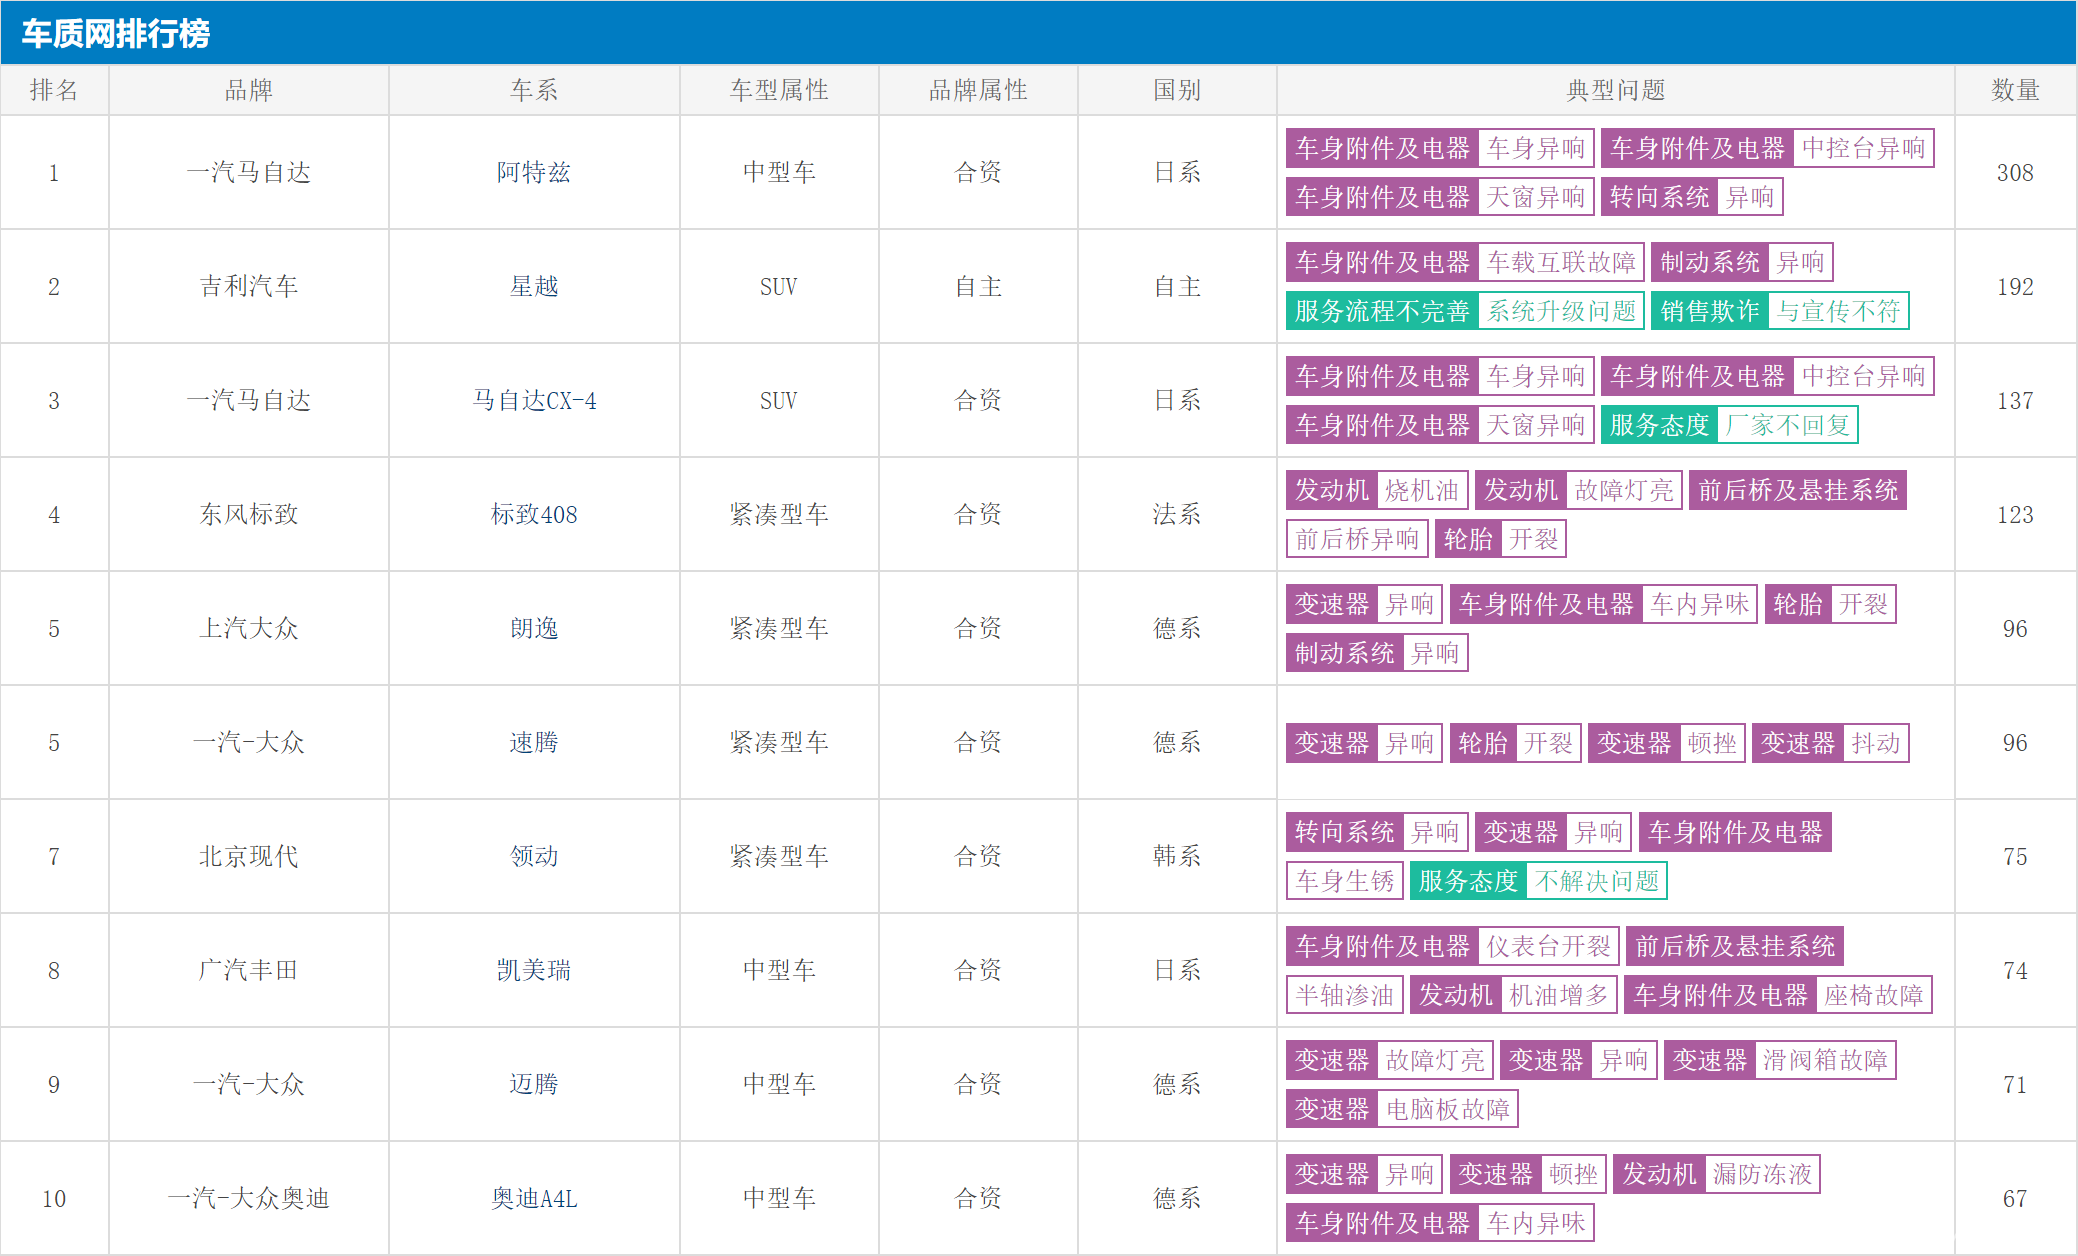Image resolution: width=2078 pixels, height=1256 pixels.
Task: Click the 车内异味 tag for 朗逸
Action: [1699, 604]
